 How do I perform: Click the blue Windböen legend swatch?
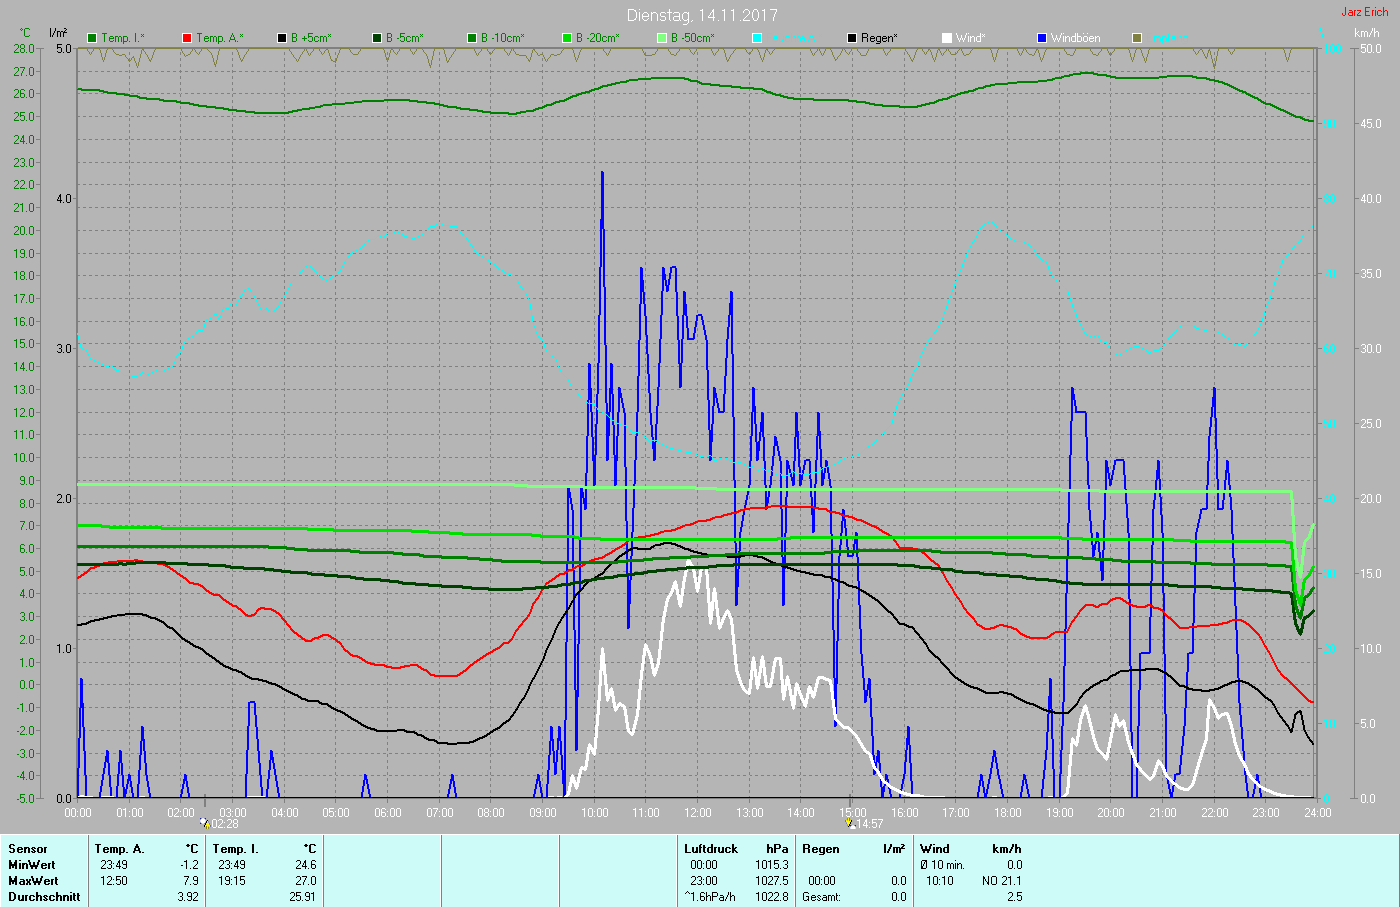pos(1042,38)
